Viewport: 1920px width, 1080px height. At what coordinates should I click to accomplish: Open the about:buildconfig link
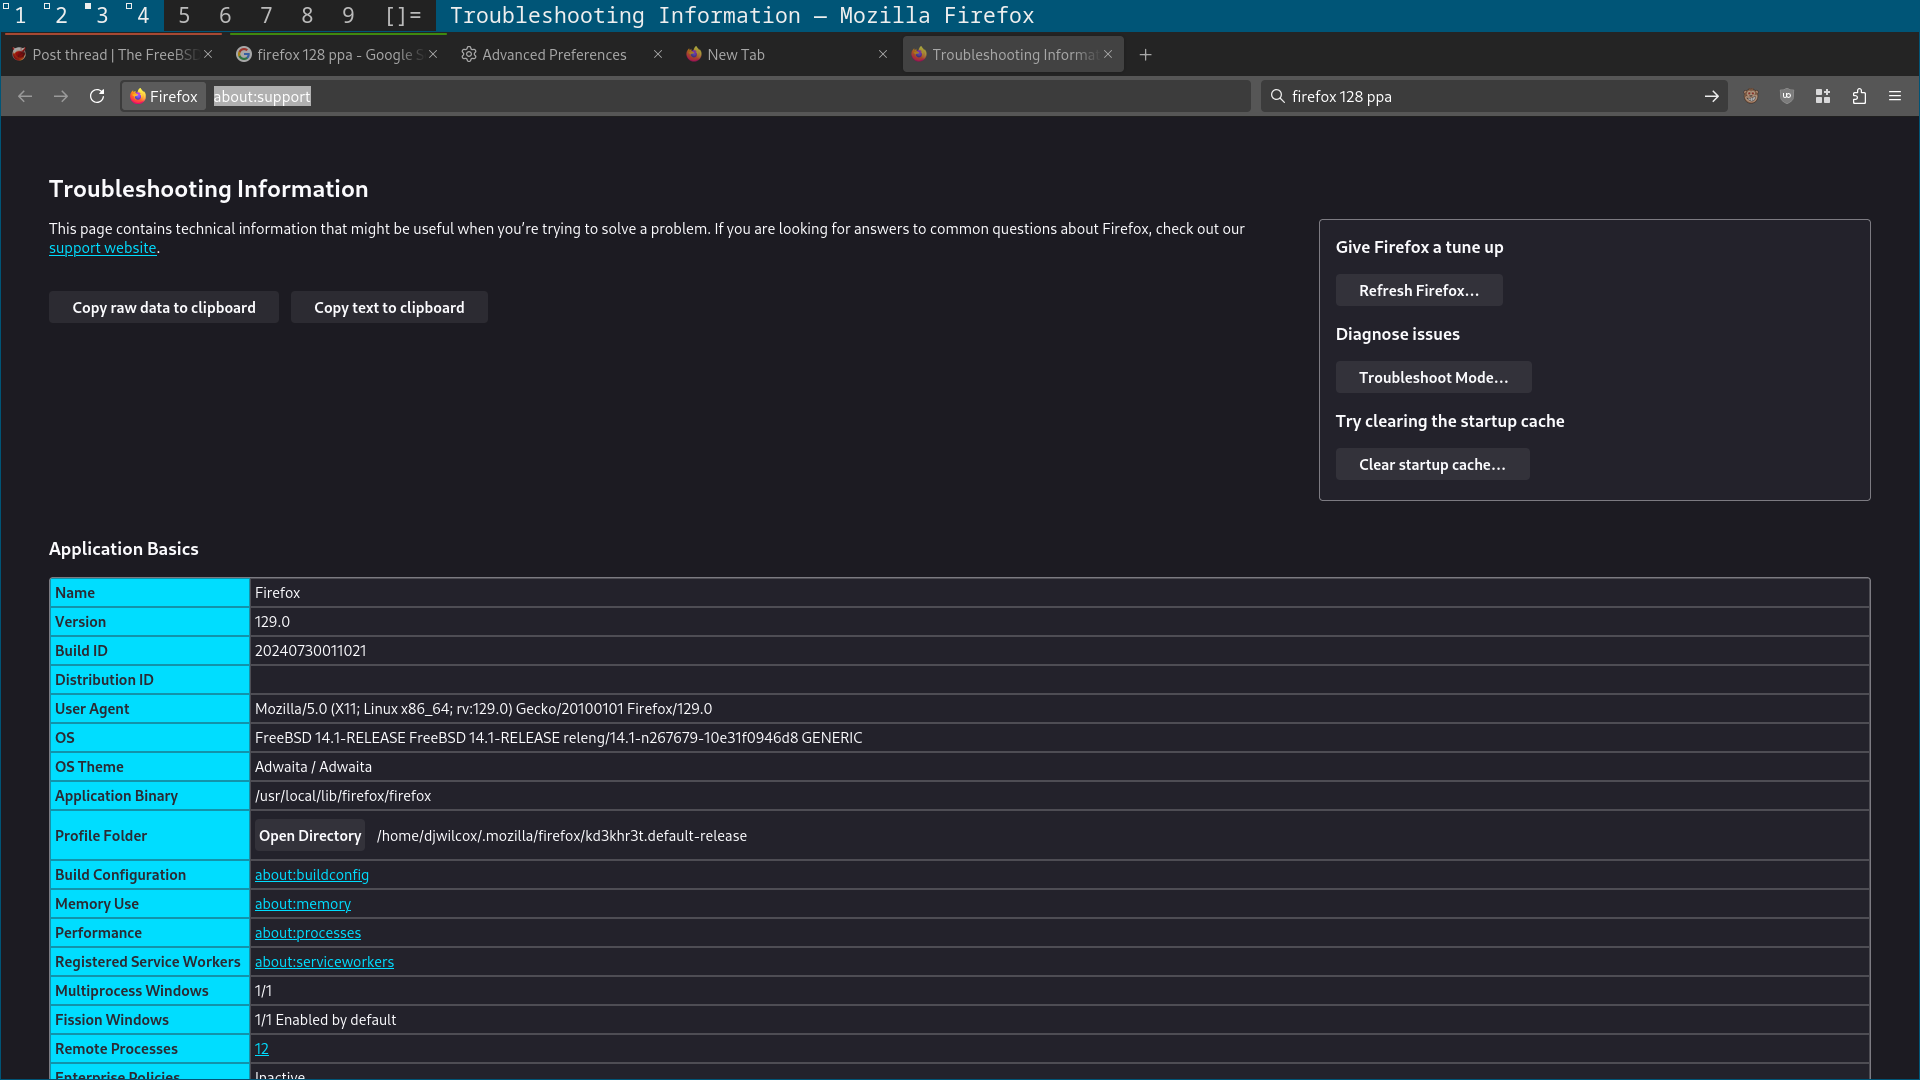tap(312, 875)
